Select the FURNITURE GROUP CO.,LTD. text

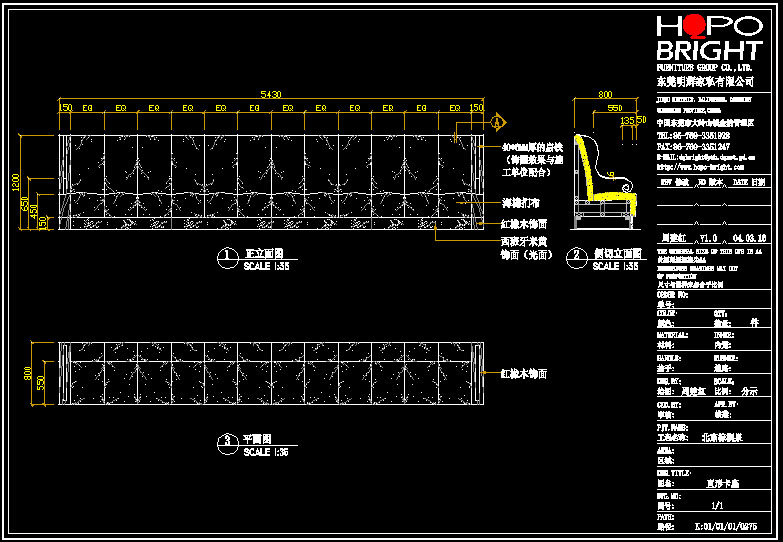[x=705, y=67]
